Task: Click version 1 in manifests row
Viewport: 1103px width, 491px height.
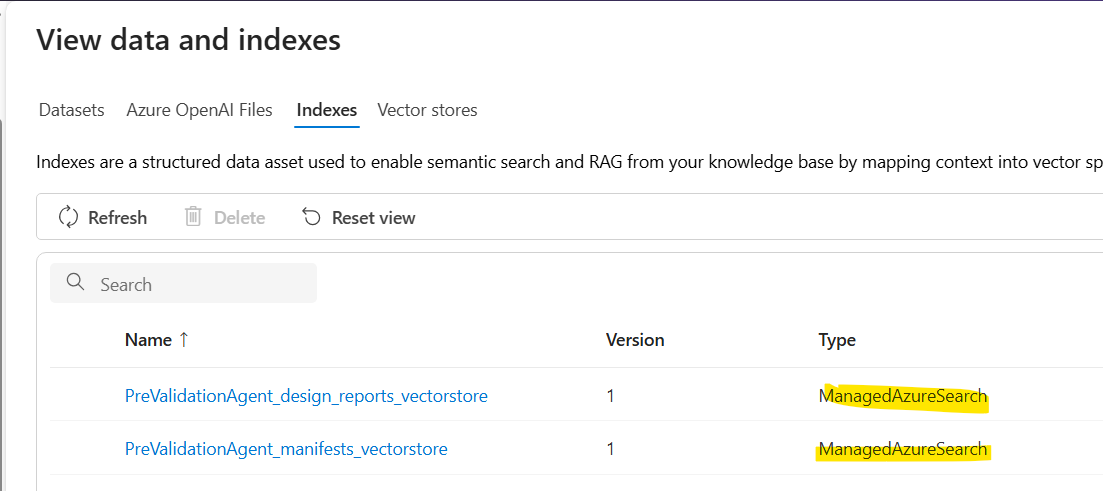Action: pos(610,449)
